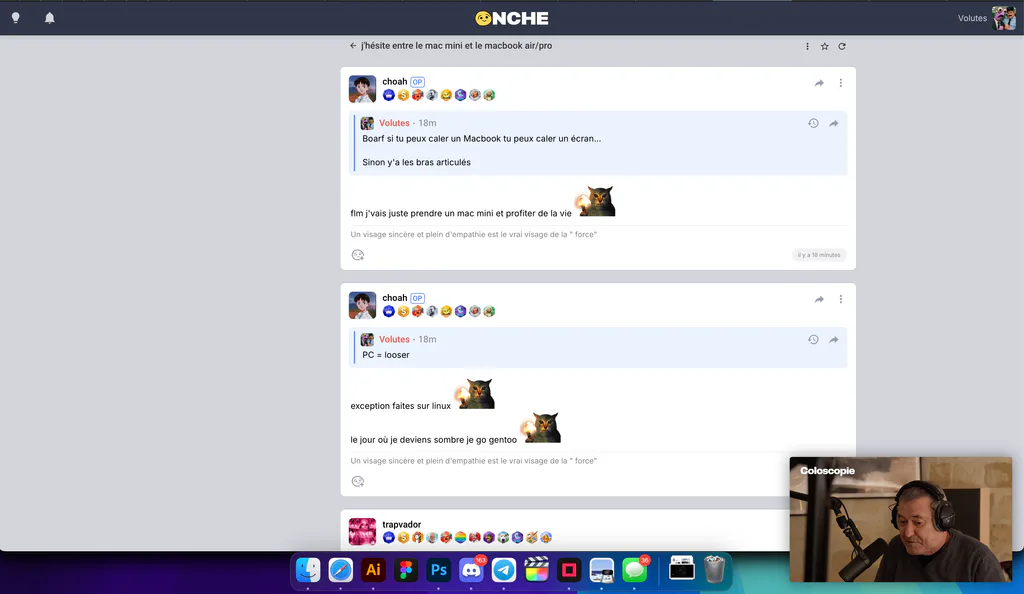The image size is (1024, 594).
Task: Toggle the favorite star for this topic
Action: pyautogui.click(x=825, y=46)
